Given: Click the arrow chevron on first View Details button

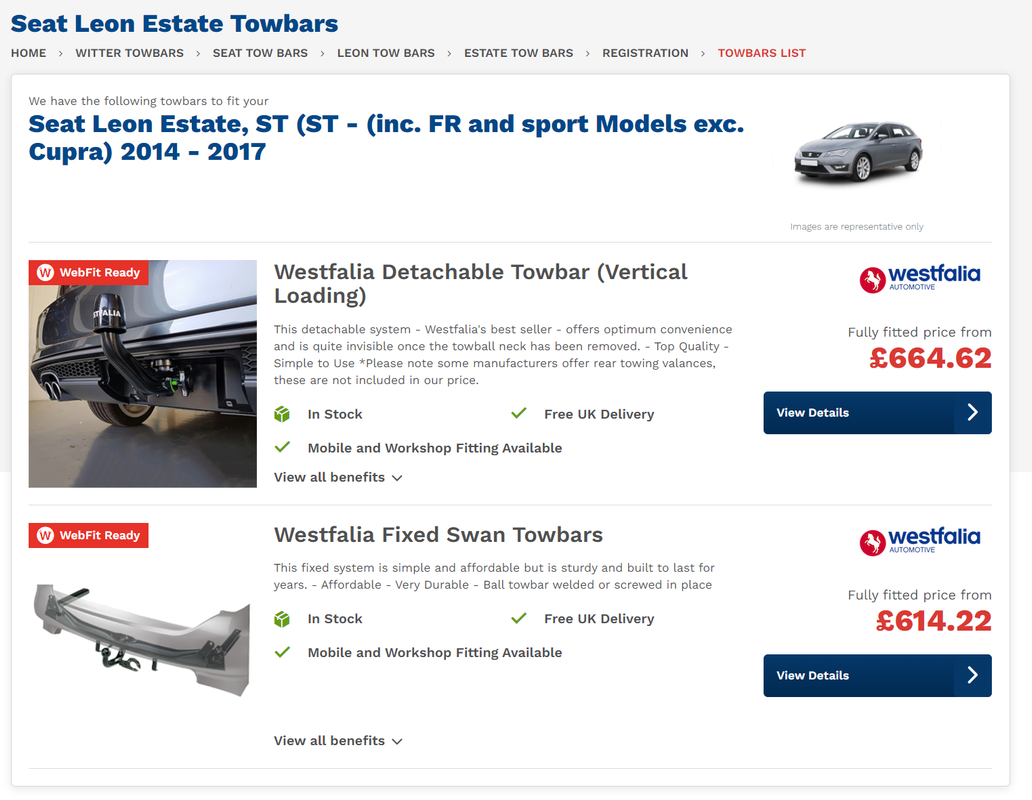Looking at the screenshot, I should [972, 412].
